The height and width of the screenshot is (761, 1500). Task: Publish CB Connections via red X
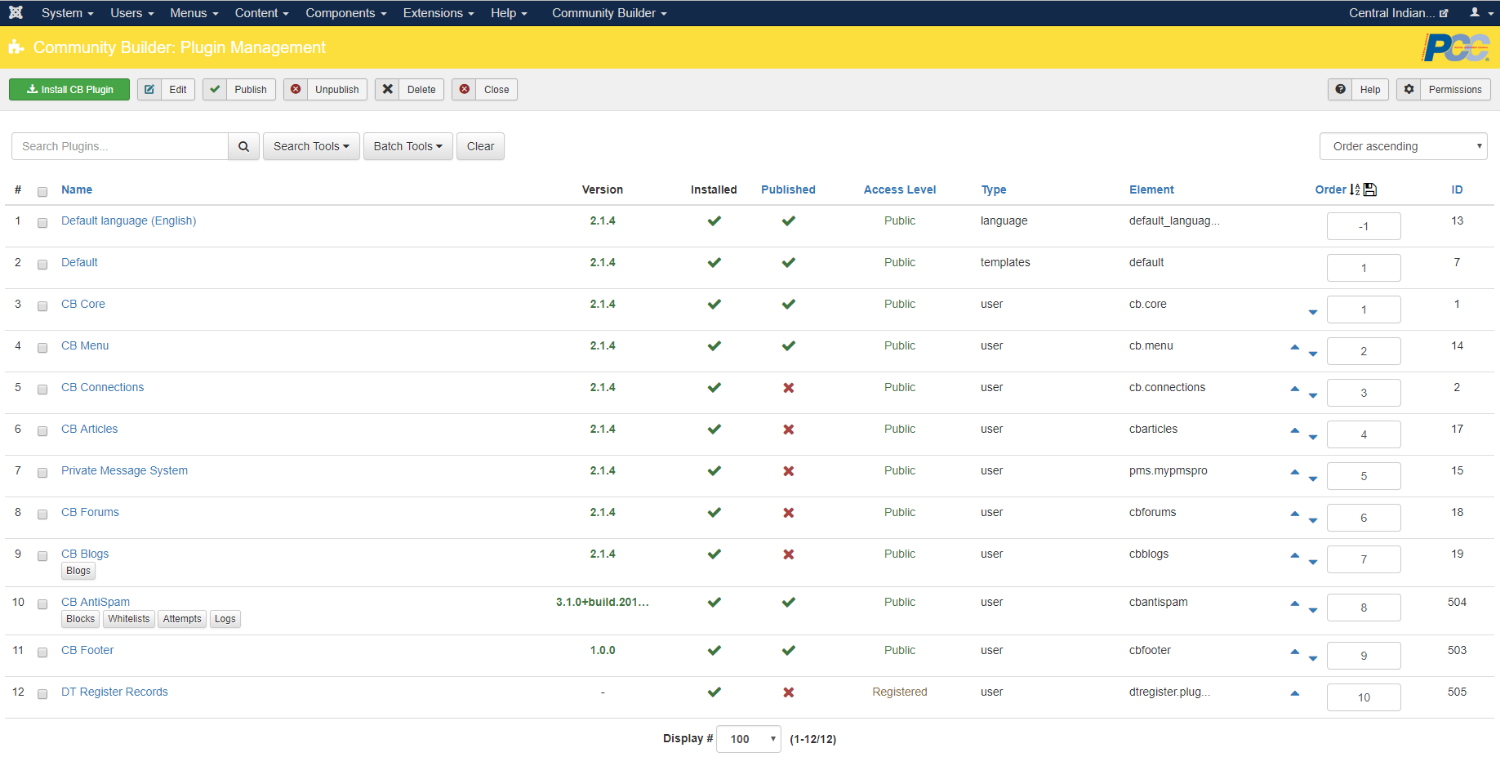(788, 388)
